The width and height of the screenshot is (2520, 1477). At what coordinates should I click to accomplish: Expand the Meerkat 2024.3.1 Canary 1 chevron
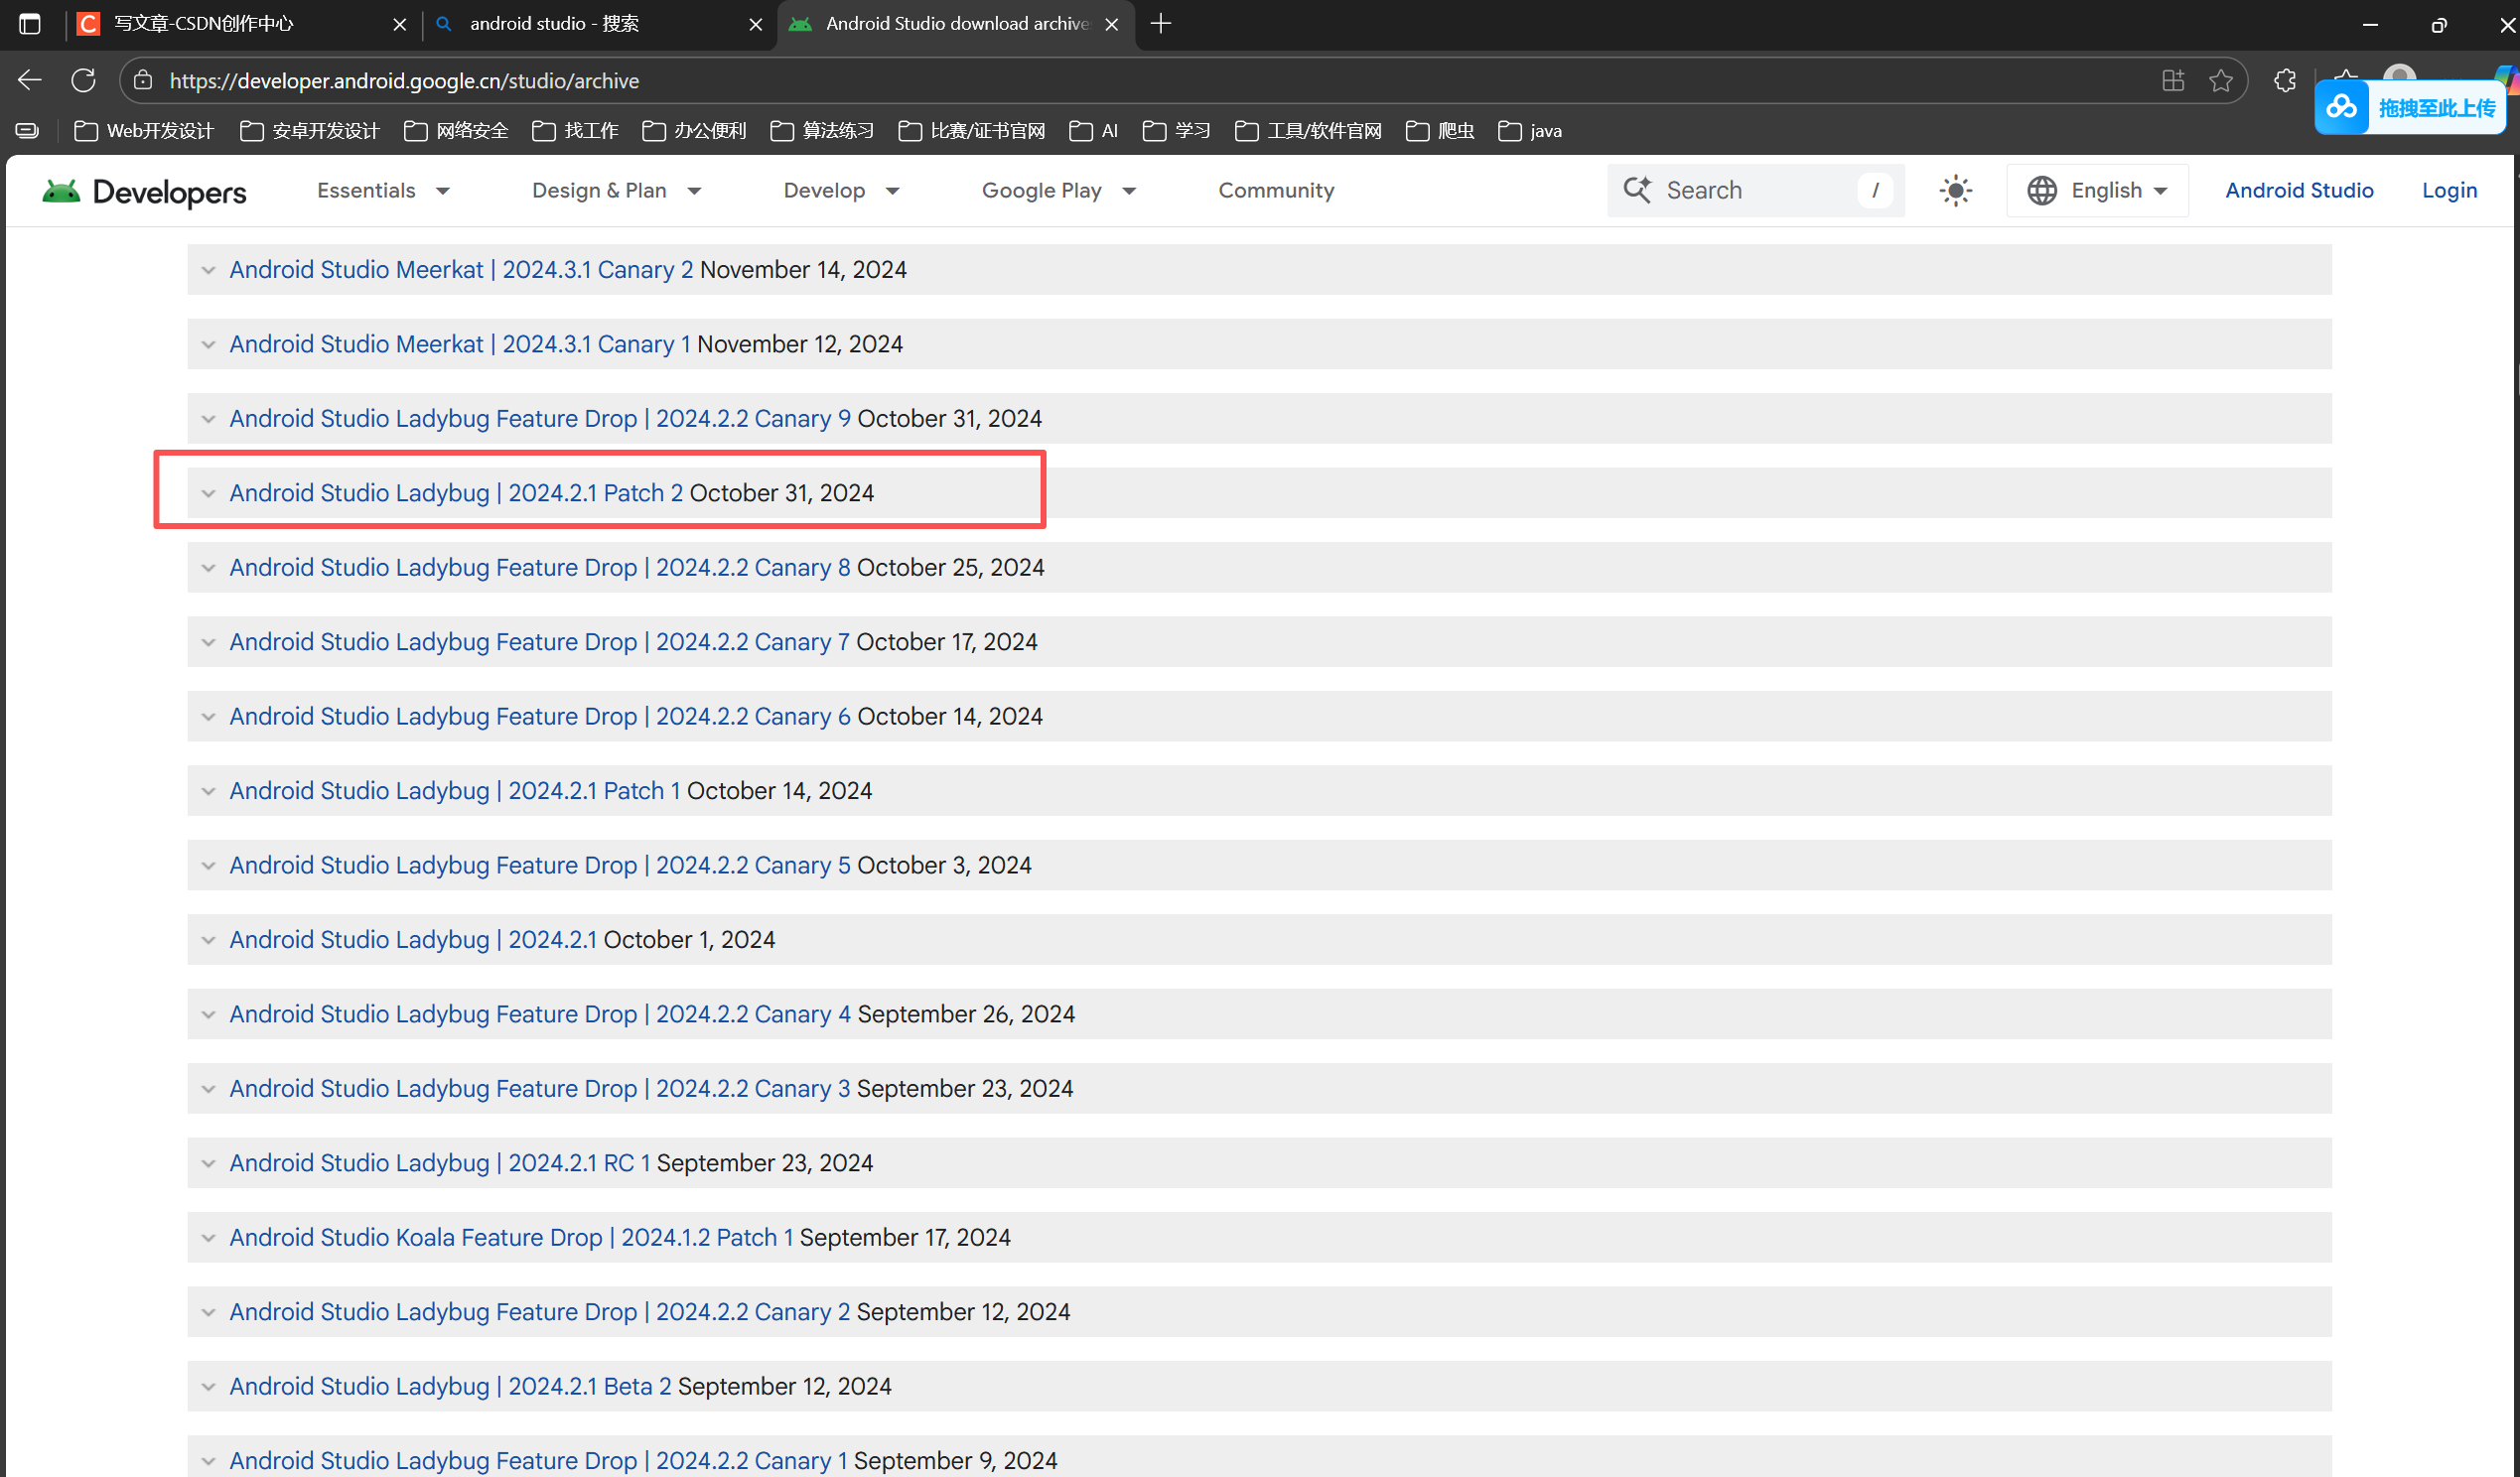pyautogui.click(x=208, y=345)
